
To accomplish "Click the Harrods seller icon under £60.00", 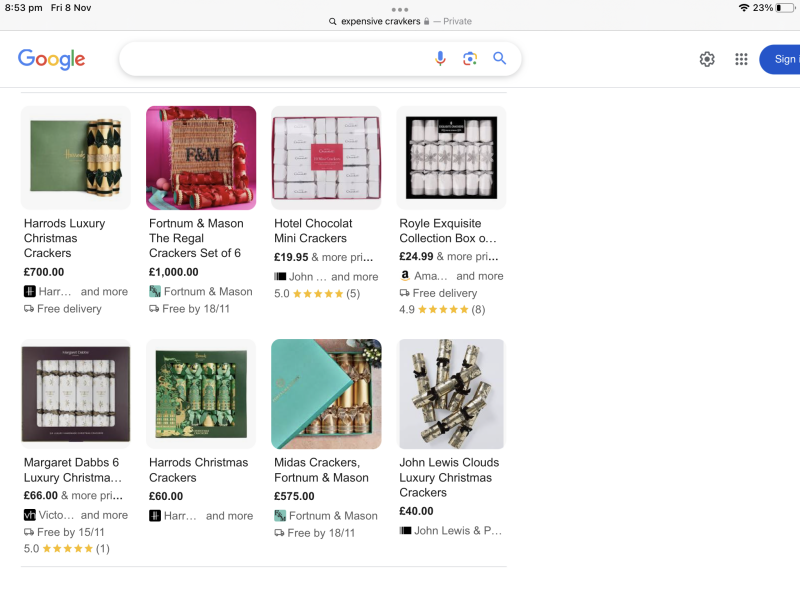I will 155,515.
